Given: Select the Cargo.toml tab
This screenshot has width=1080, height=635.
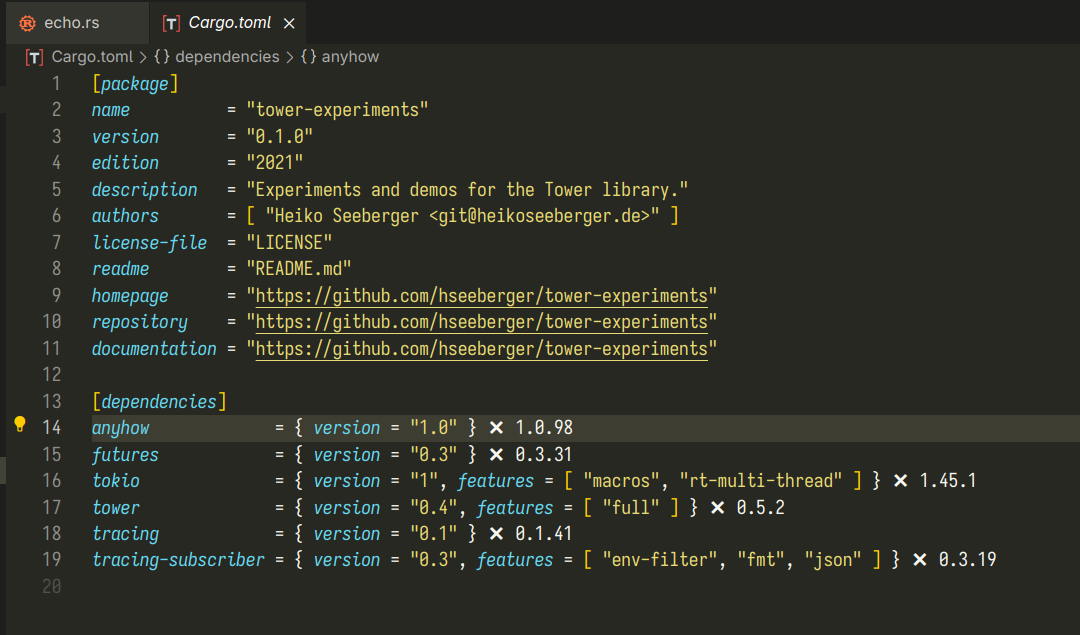Looking at the screenshot, I should [x=227, y=23].
